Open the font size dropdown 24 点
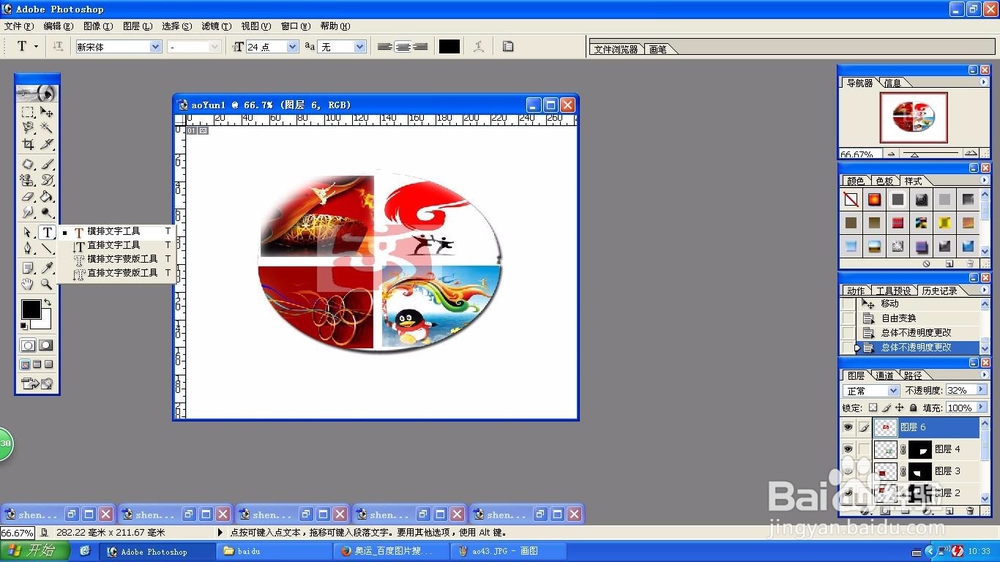Screen dimensions: 1000x562 pos(292,47)
